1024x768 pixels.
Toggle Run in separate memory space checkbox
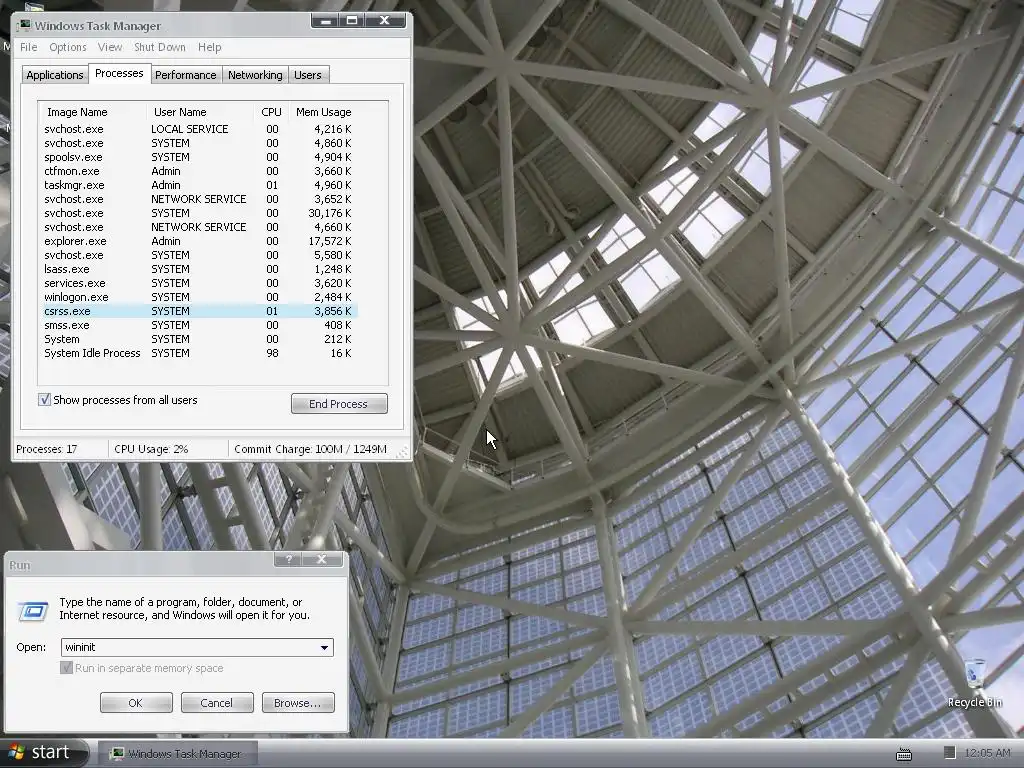[66, 667]
